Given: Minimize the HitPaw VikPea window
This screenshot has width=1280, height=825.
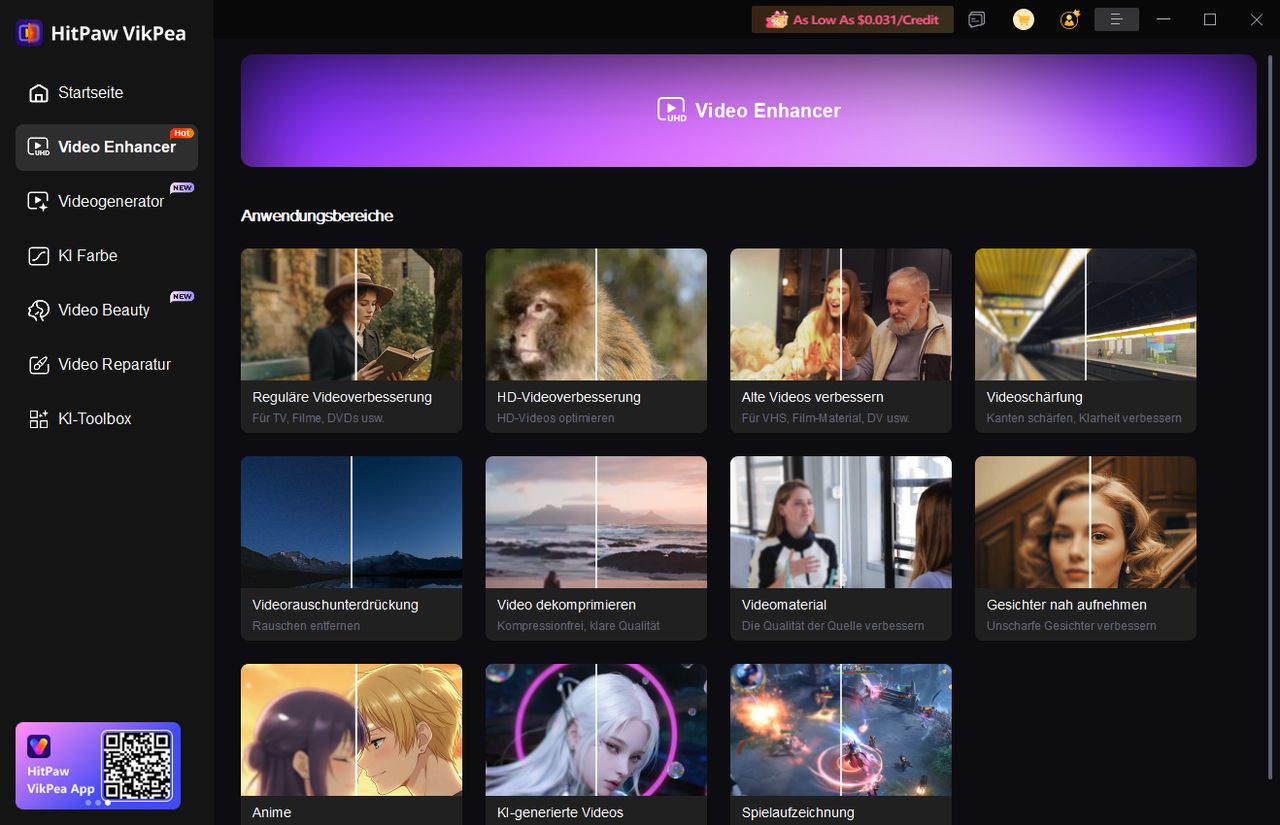Looking at the screenshot, I should coord(1163,19).
